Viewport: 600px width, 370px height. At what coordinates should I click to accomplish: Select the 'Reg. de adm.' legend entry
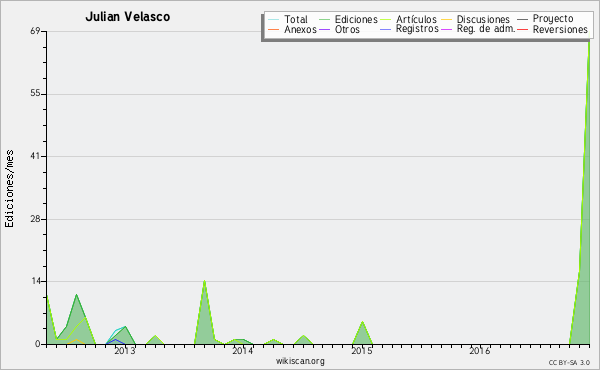478,29
